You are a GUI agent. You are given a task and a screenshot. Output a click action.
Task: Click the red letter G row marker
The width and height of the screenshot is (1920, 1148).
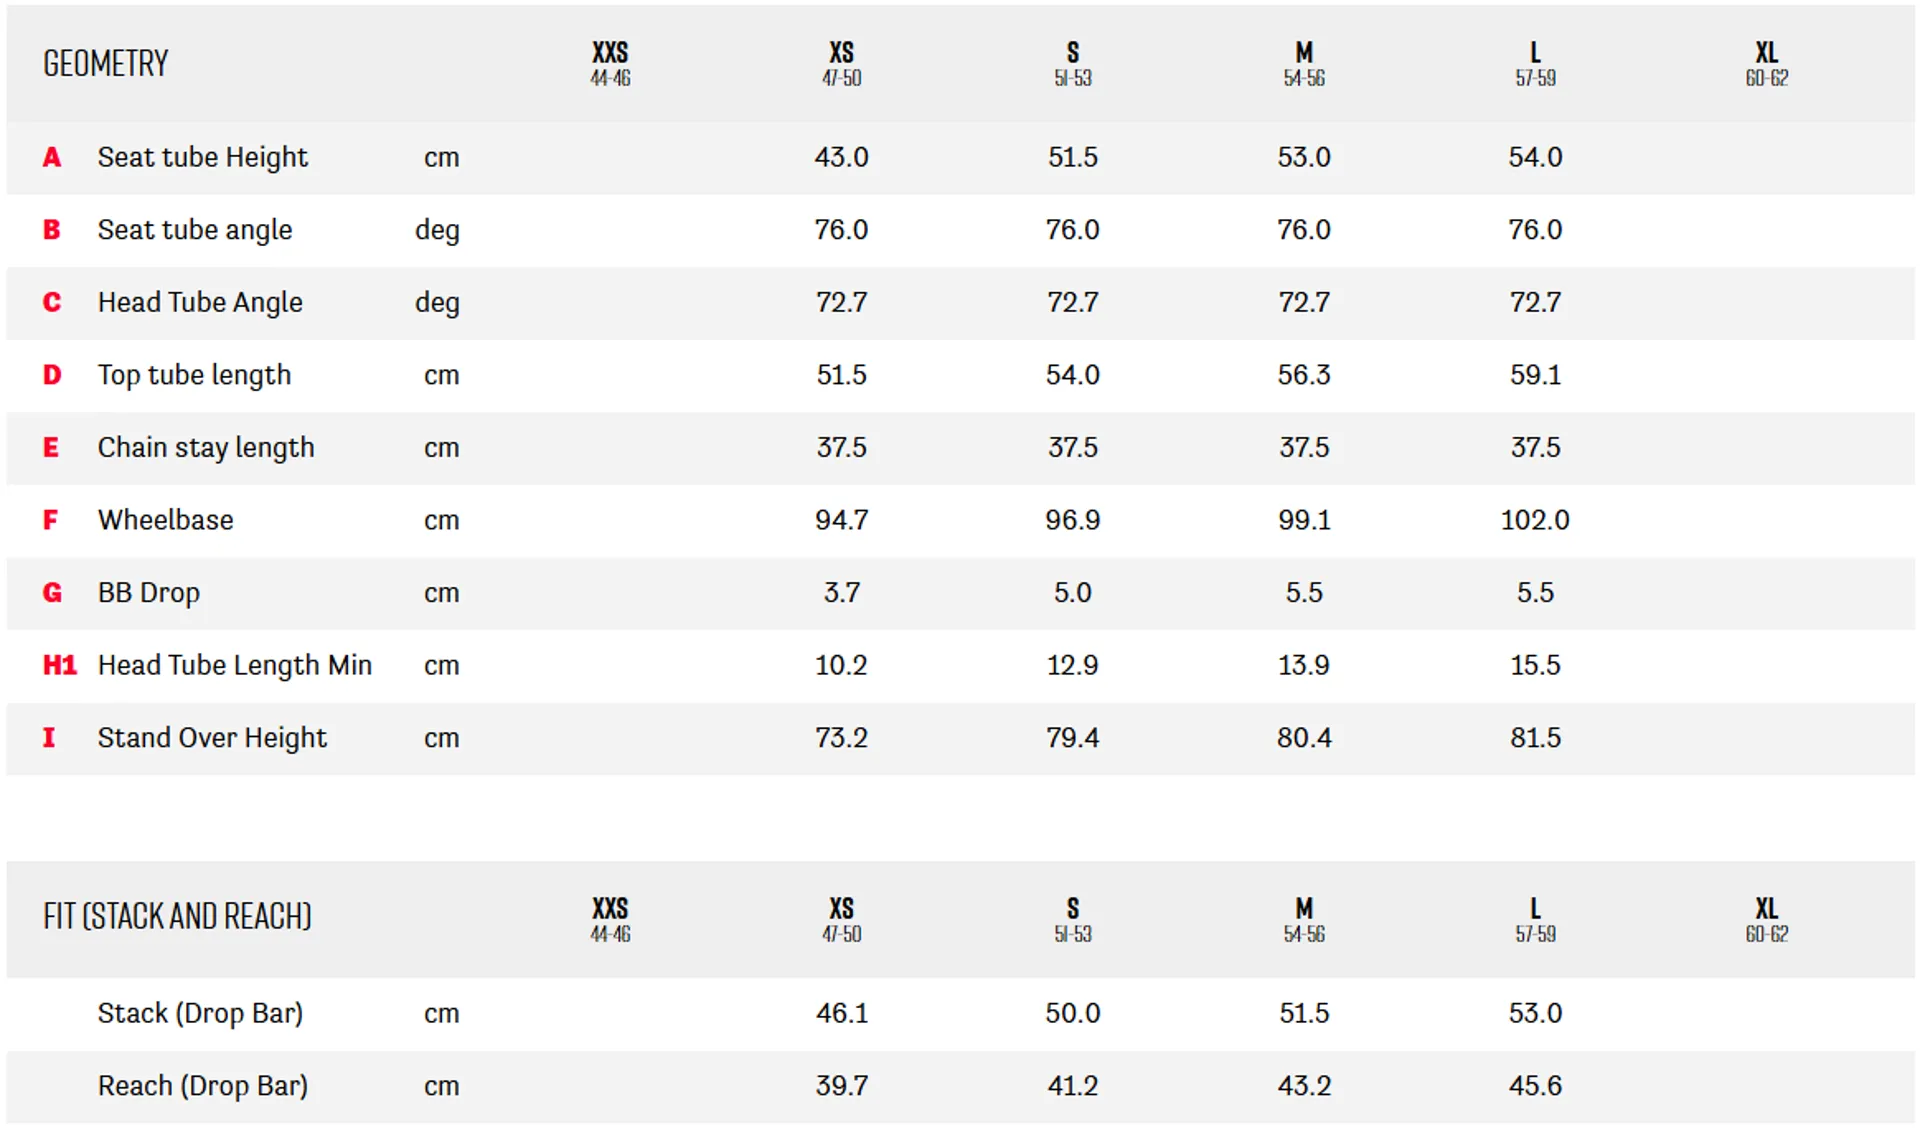click(x=52, y=593)
